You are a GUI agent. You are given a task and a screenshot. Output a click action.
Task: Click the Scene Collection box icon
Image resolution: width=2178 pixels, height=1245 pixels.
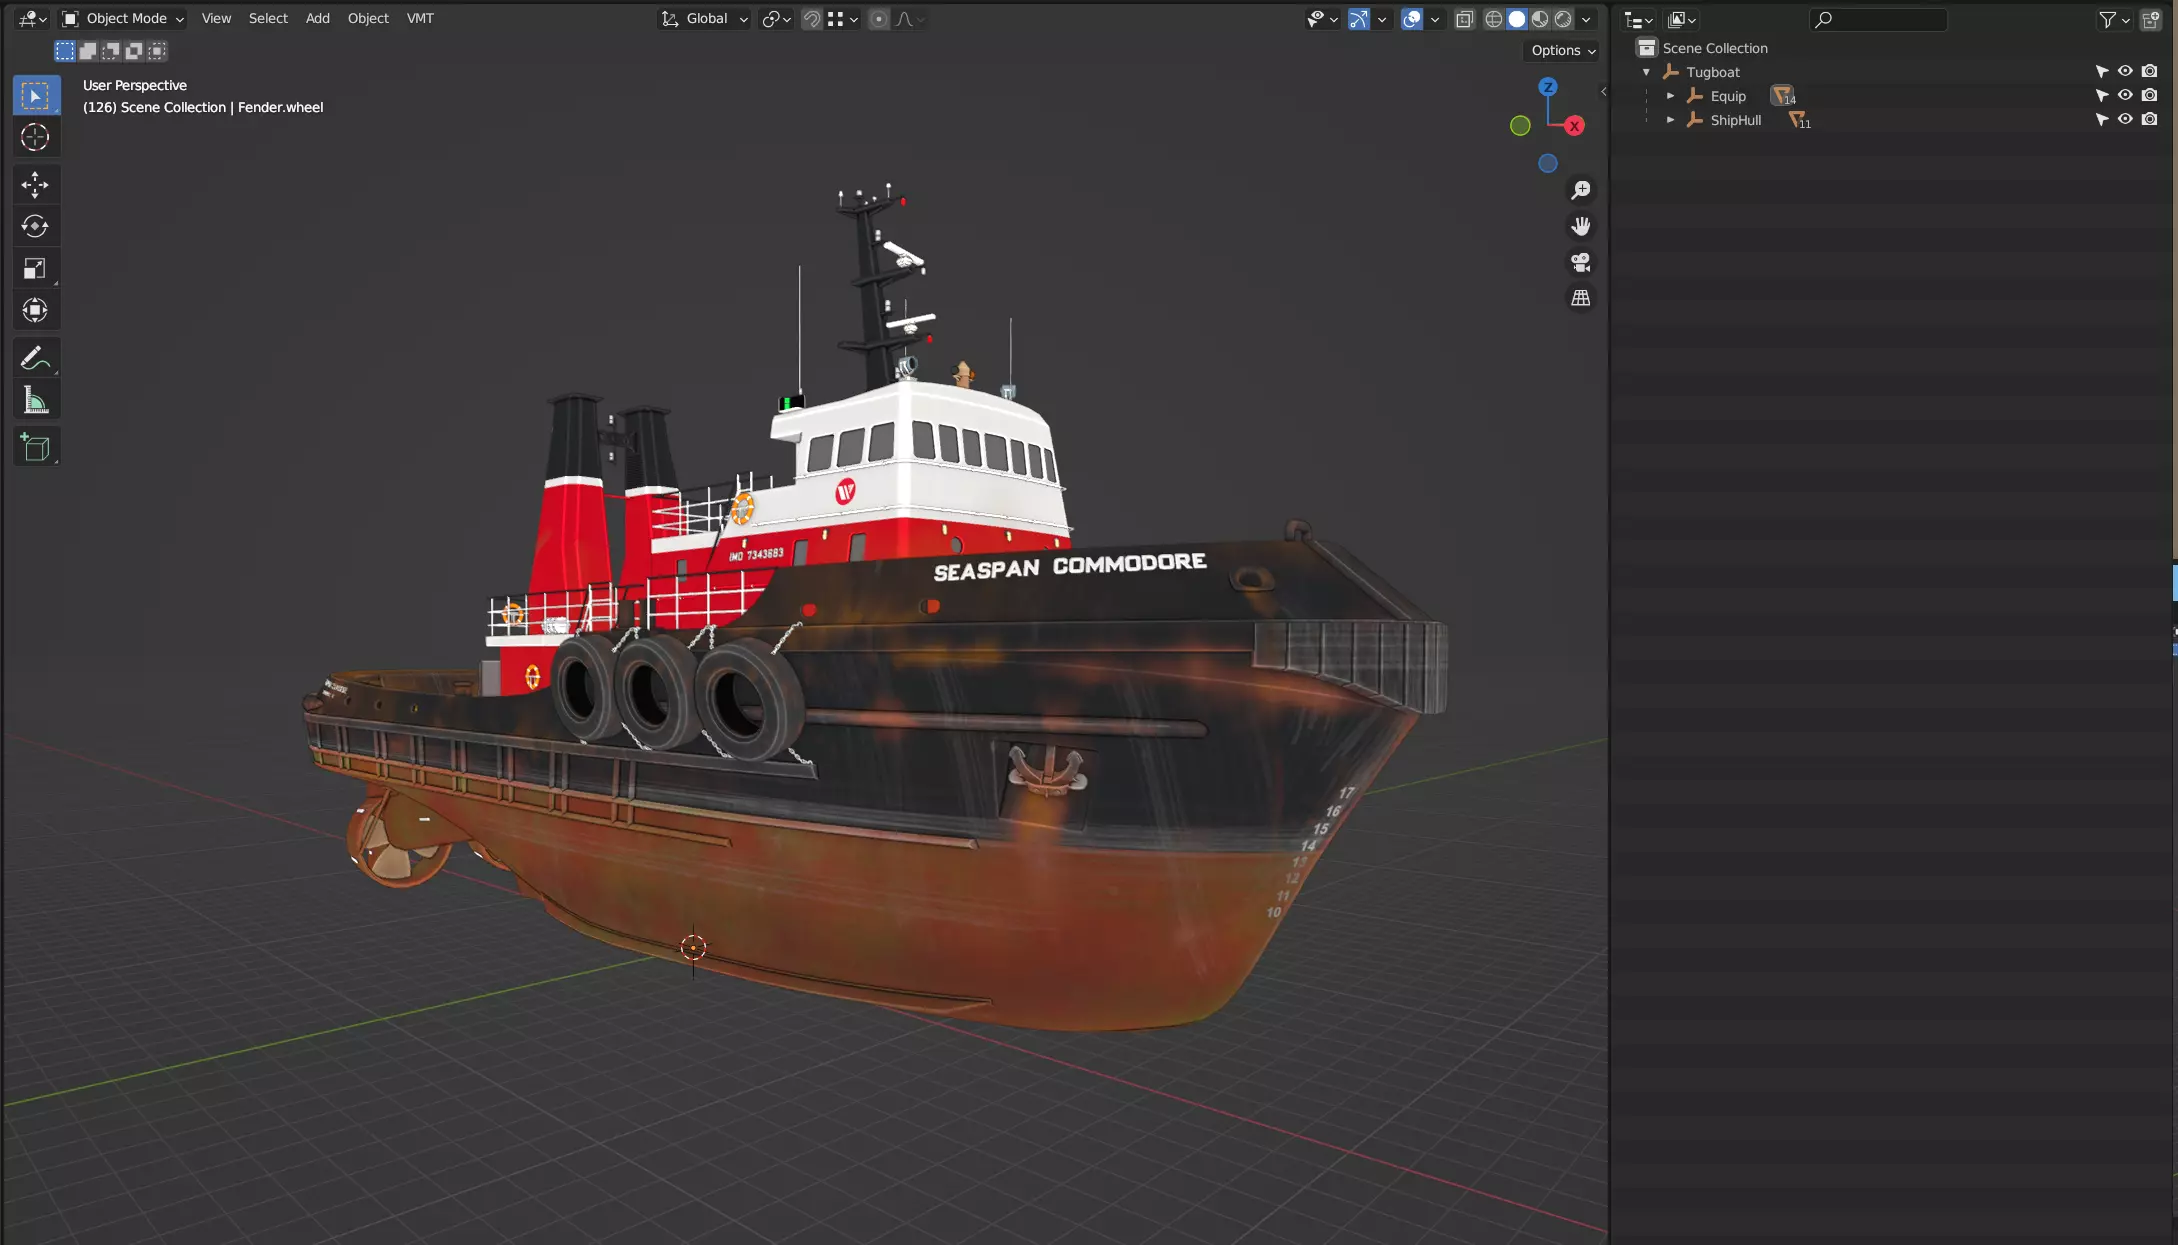pos(1646,48)
